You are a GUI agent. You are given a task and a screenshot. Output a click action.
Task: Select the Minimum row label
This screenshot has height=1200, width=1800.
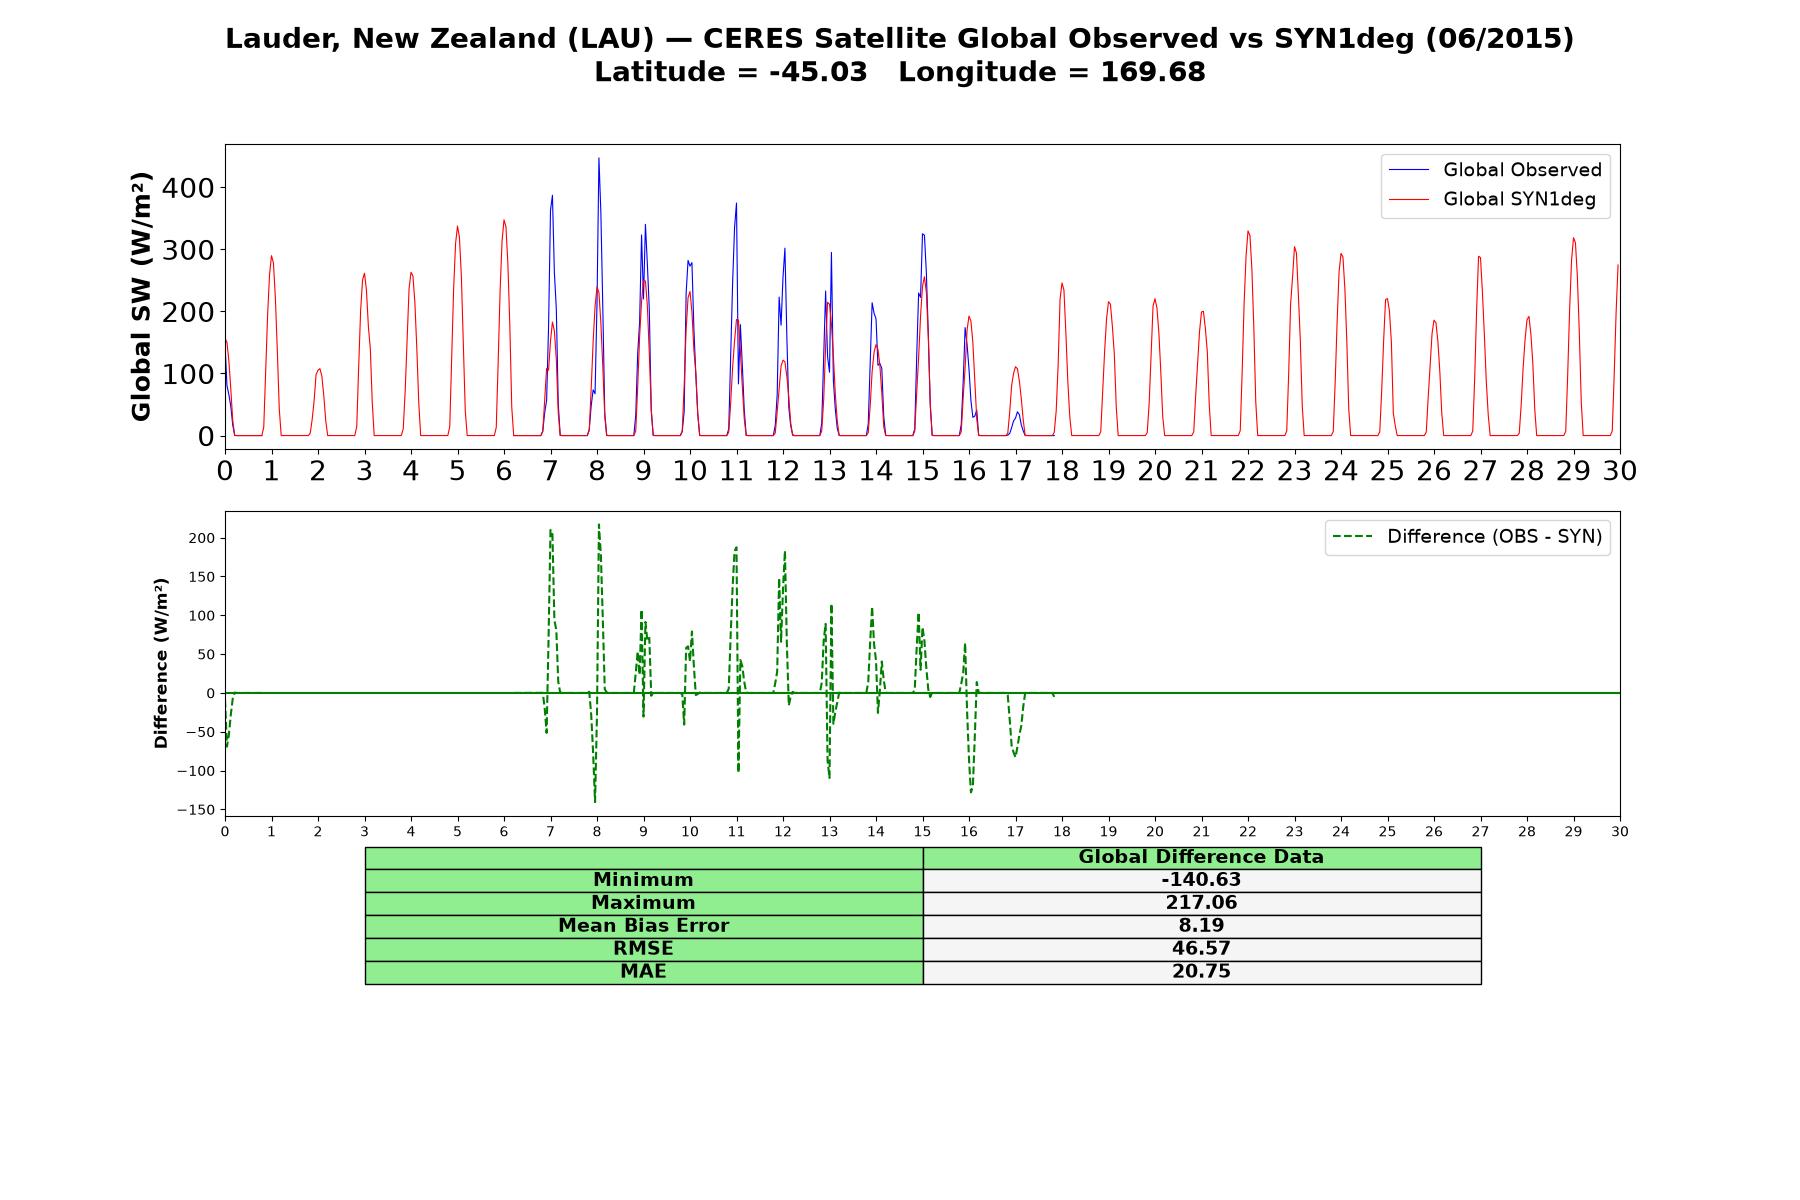point(643,880)
